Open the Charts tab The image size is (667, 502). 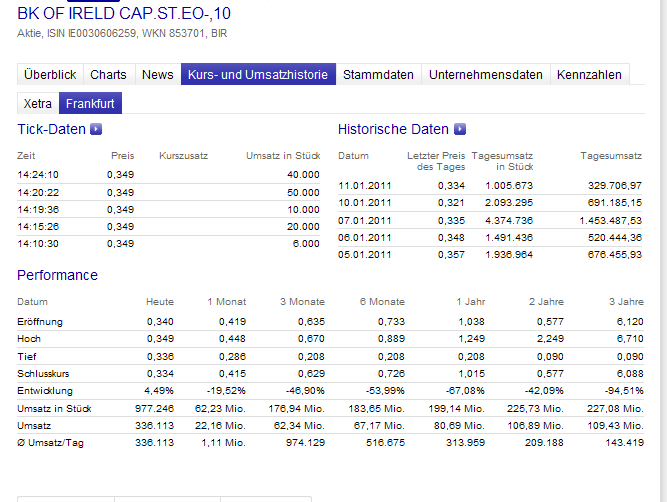pyautogui.click(x=108, y=75)
